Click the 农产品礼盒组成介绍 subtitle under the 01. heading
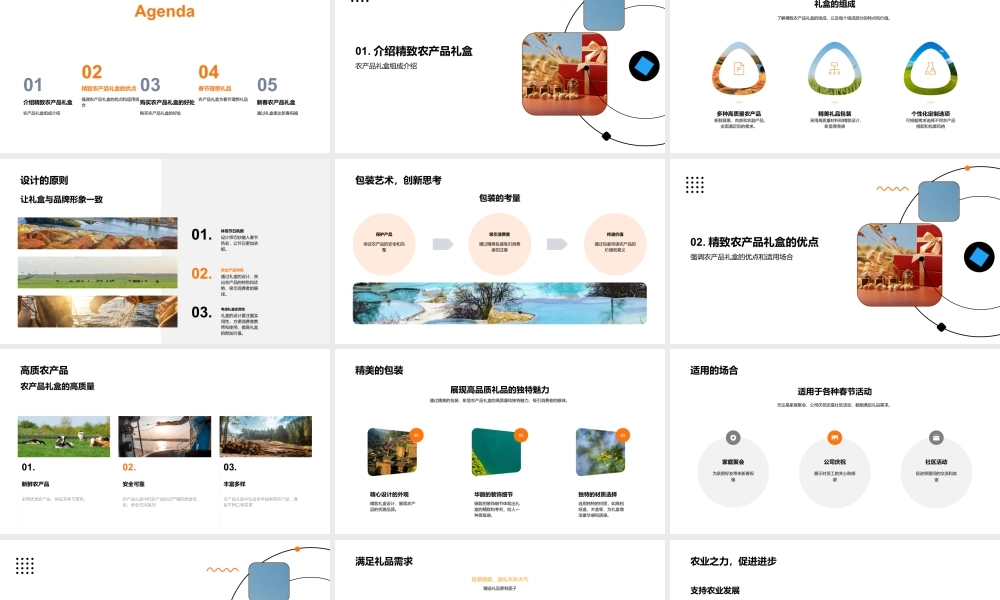The height and width of the screenshot is (600, 1000). [x=386, y=66]
